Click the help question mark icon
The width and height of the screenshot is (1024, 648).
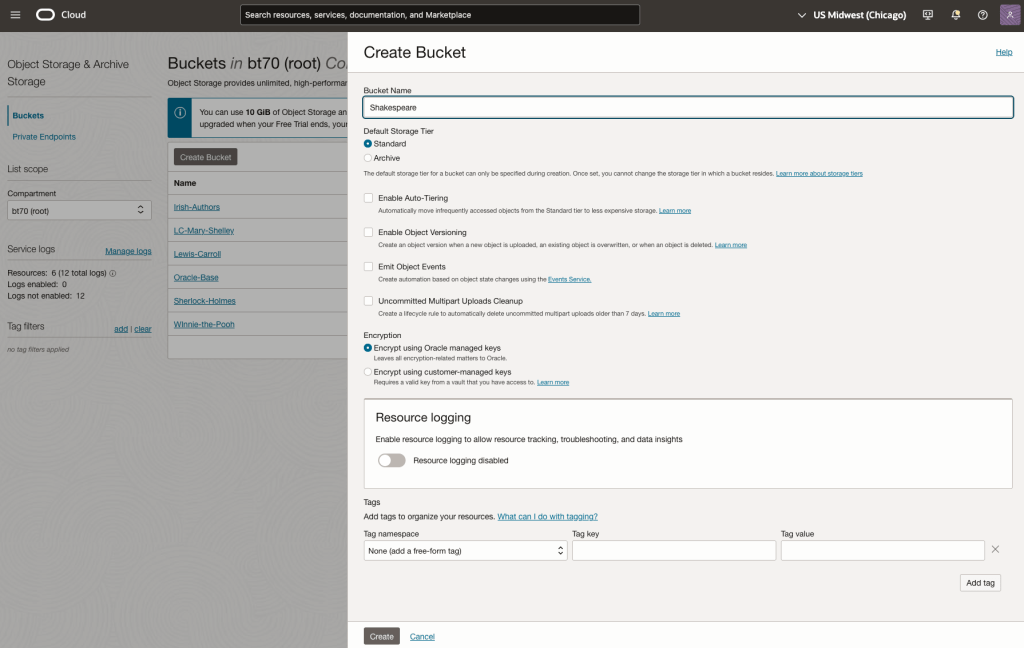[x=982, y=15]
